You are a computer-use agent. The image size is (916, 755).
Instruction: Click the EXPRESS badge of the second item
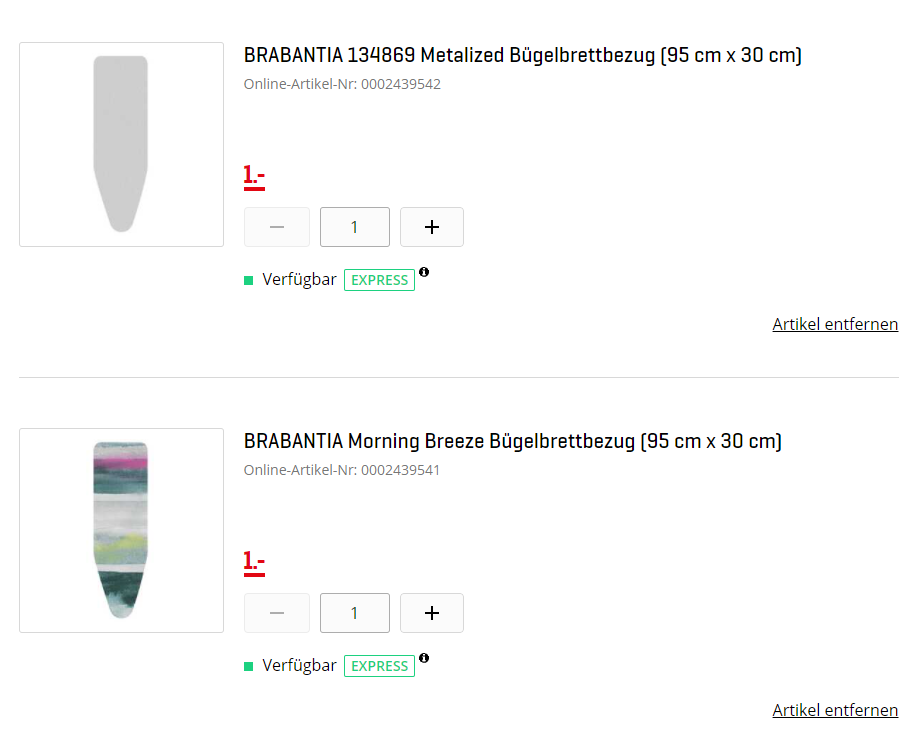click(x=379, y=666)
